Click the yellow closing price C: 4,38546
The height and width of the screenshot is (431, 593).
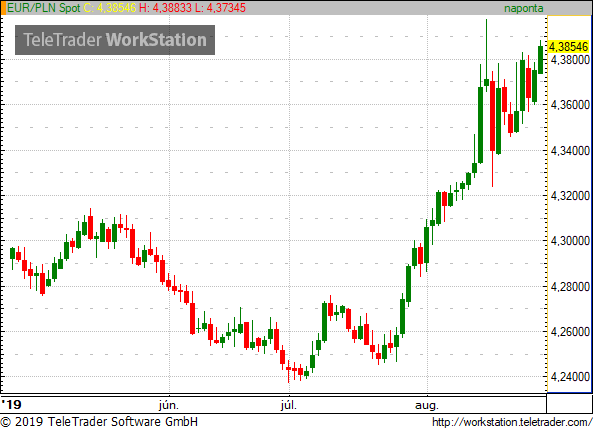[109, 8]
